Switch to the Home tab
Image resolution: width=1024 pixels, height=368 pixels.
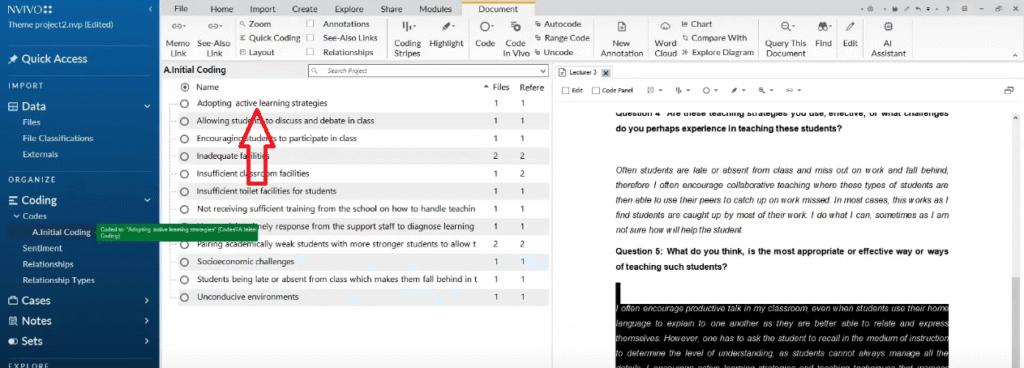point(222,9)
